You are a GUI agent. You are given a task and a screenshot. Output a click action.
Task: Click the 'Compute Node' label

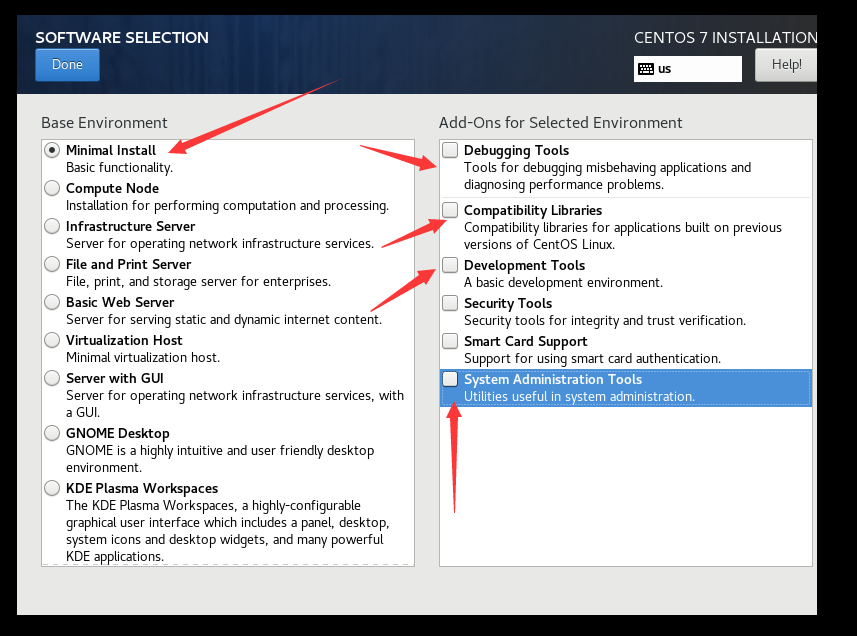coord(113,189)
